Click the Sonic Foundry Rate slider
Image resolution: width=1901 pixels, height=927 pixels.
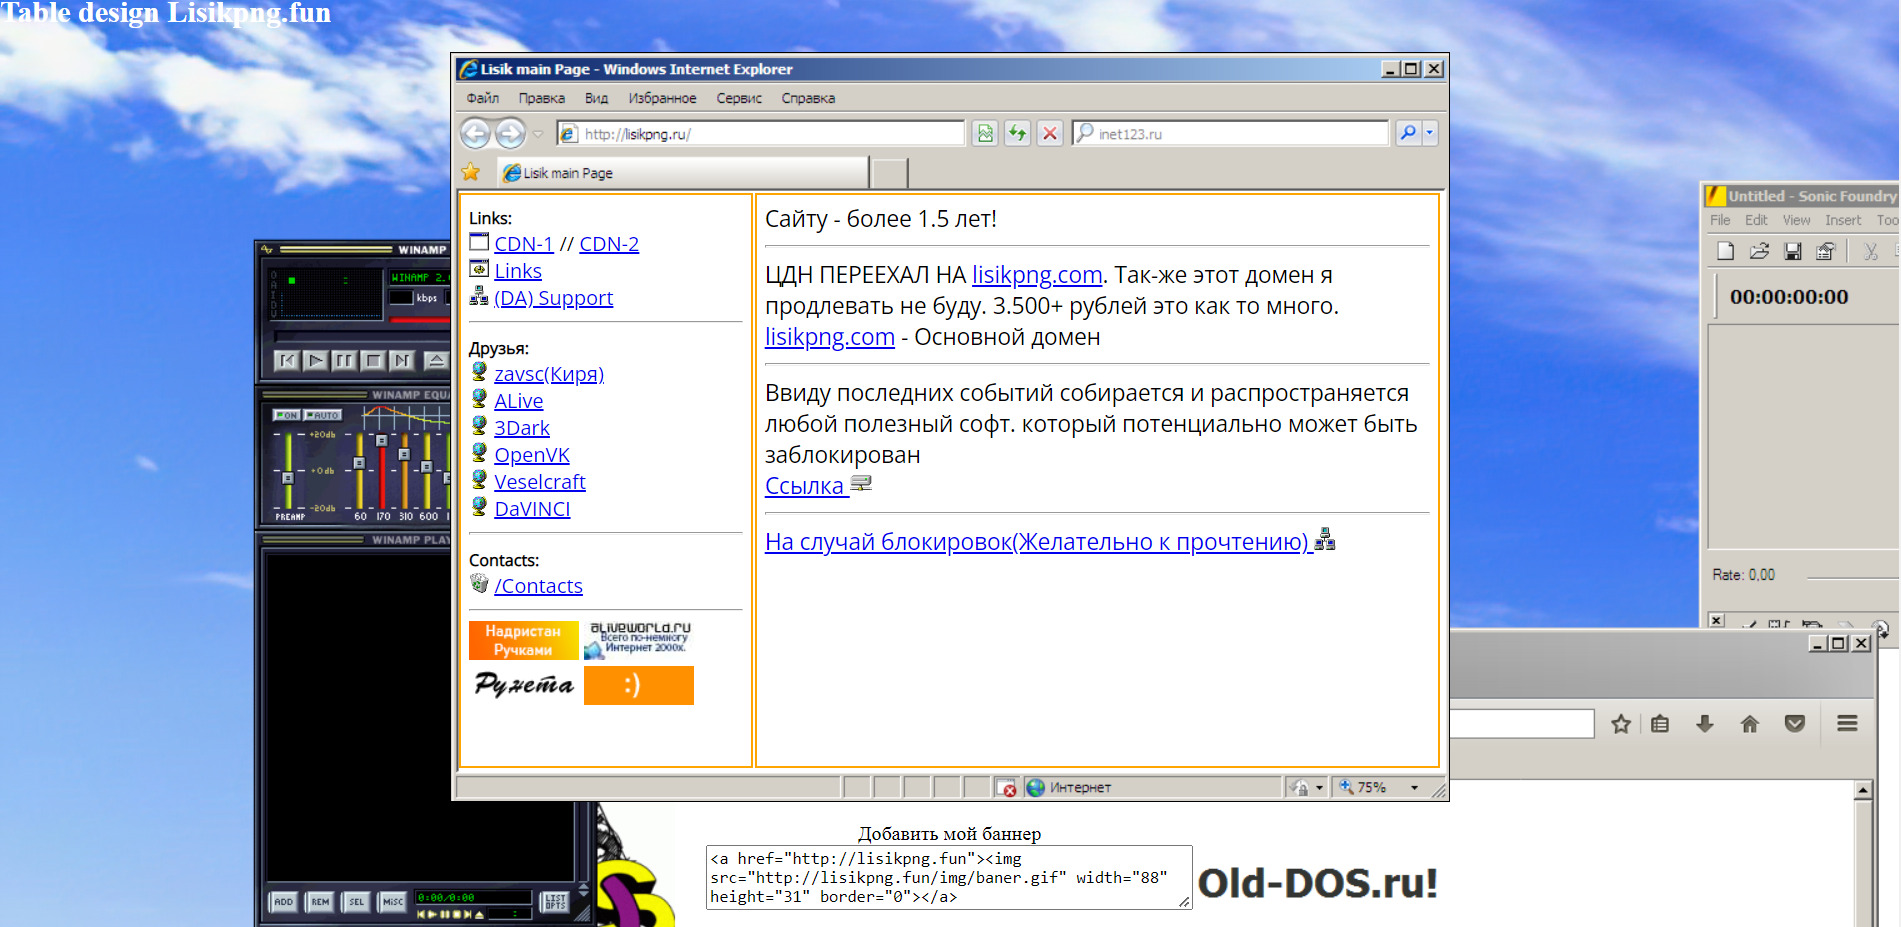click(1852, 577)
